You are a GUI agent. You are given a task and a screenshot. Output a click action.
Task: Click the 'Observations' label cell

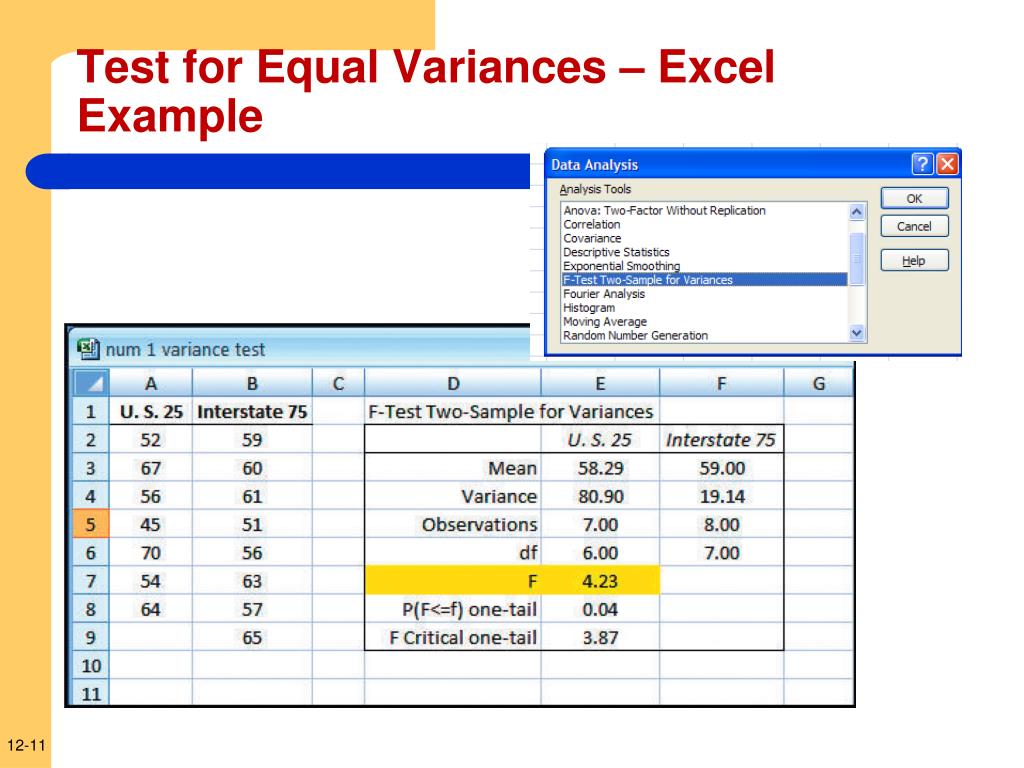453,524
